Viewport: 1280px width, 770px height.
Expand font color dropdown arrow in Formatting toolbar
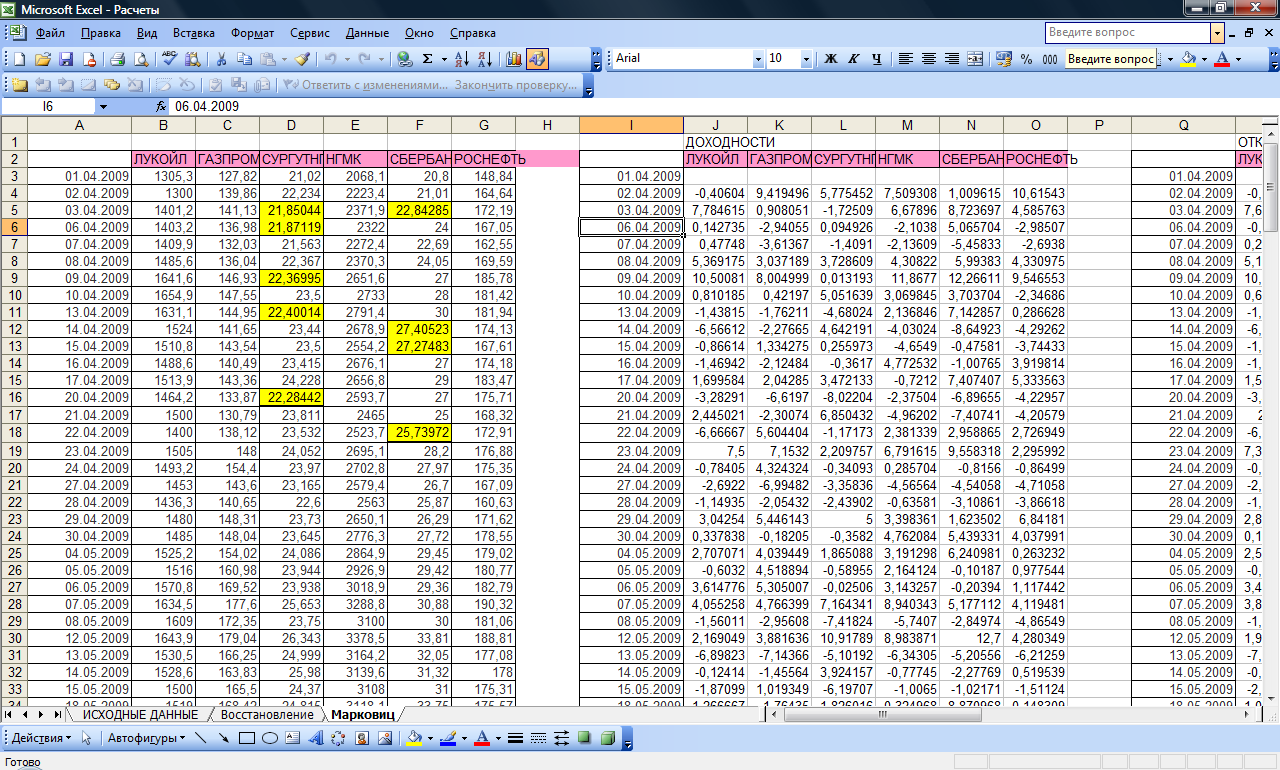1237,59
